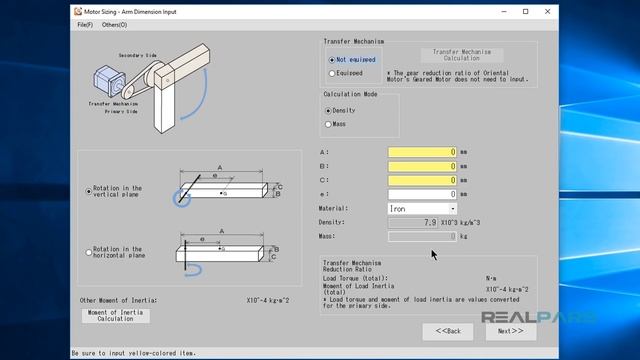Click the vertical plane rotation diagram

click(228, 186)
